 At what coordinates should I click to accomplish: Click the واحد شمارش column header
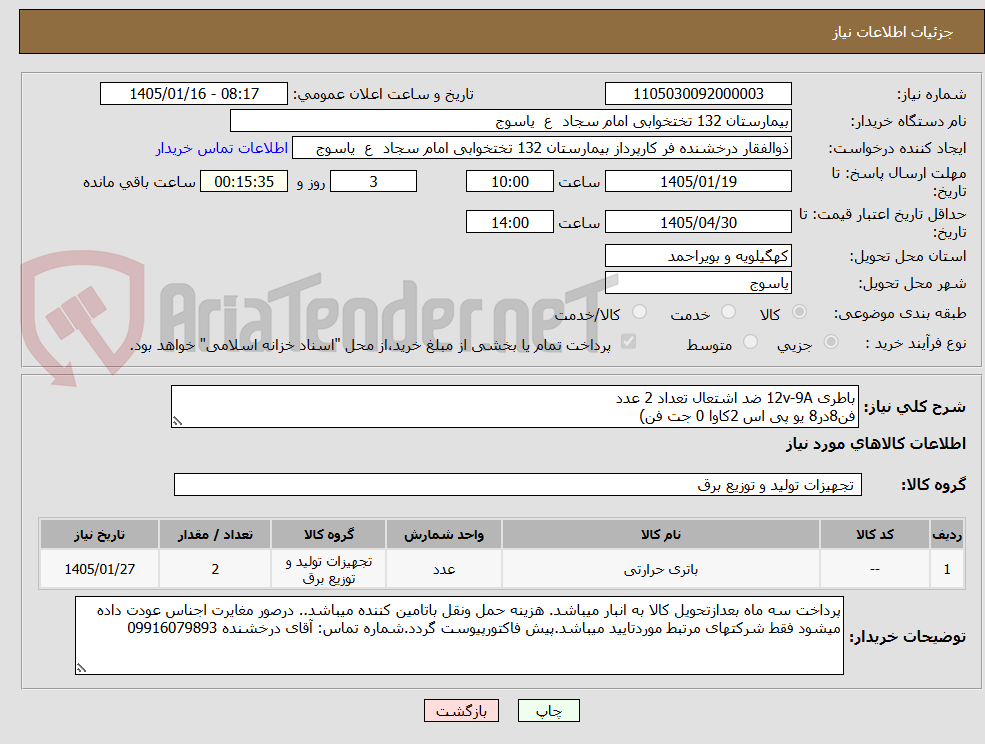click(444, 534)
